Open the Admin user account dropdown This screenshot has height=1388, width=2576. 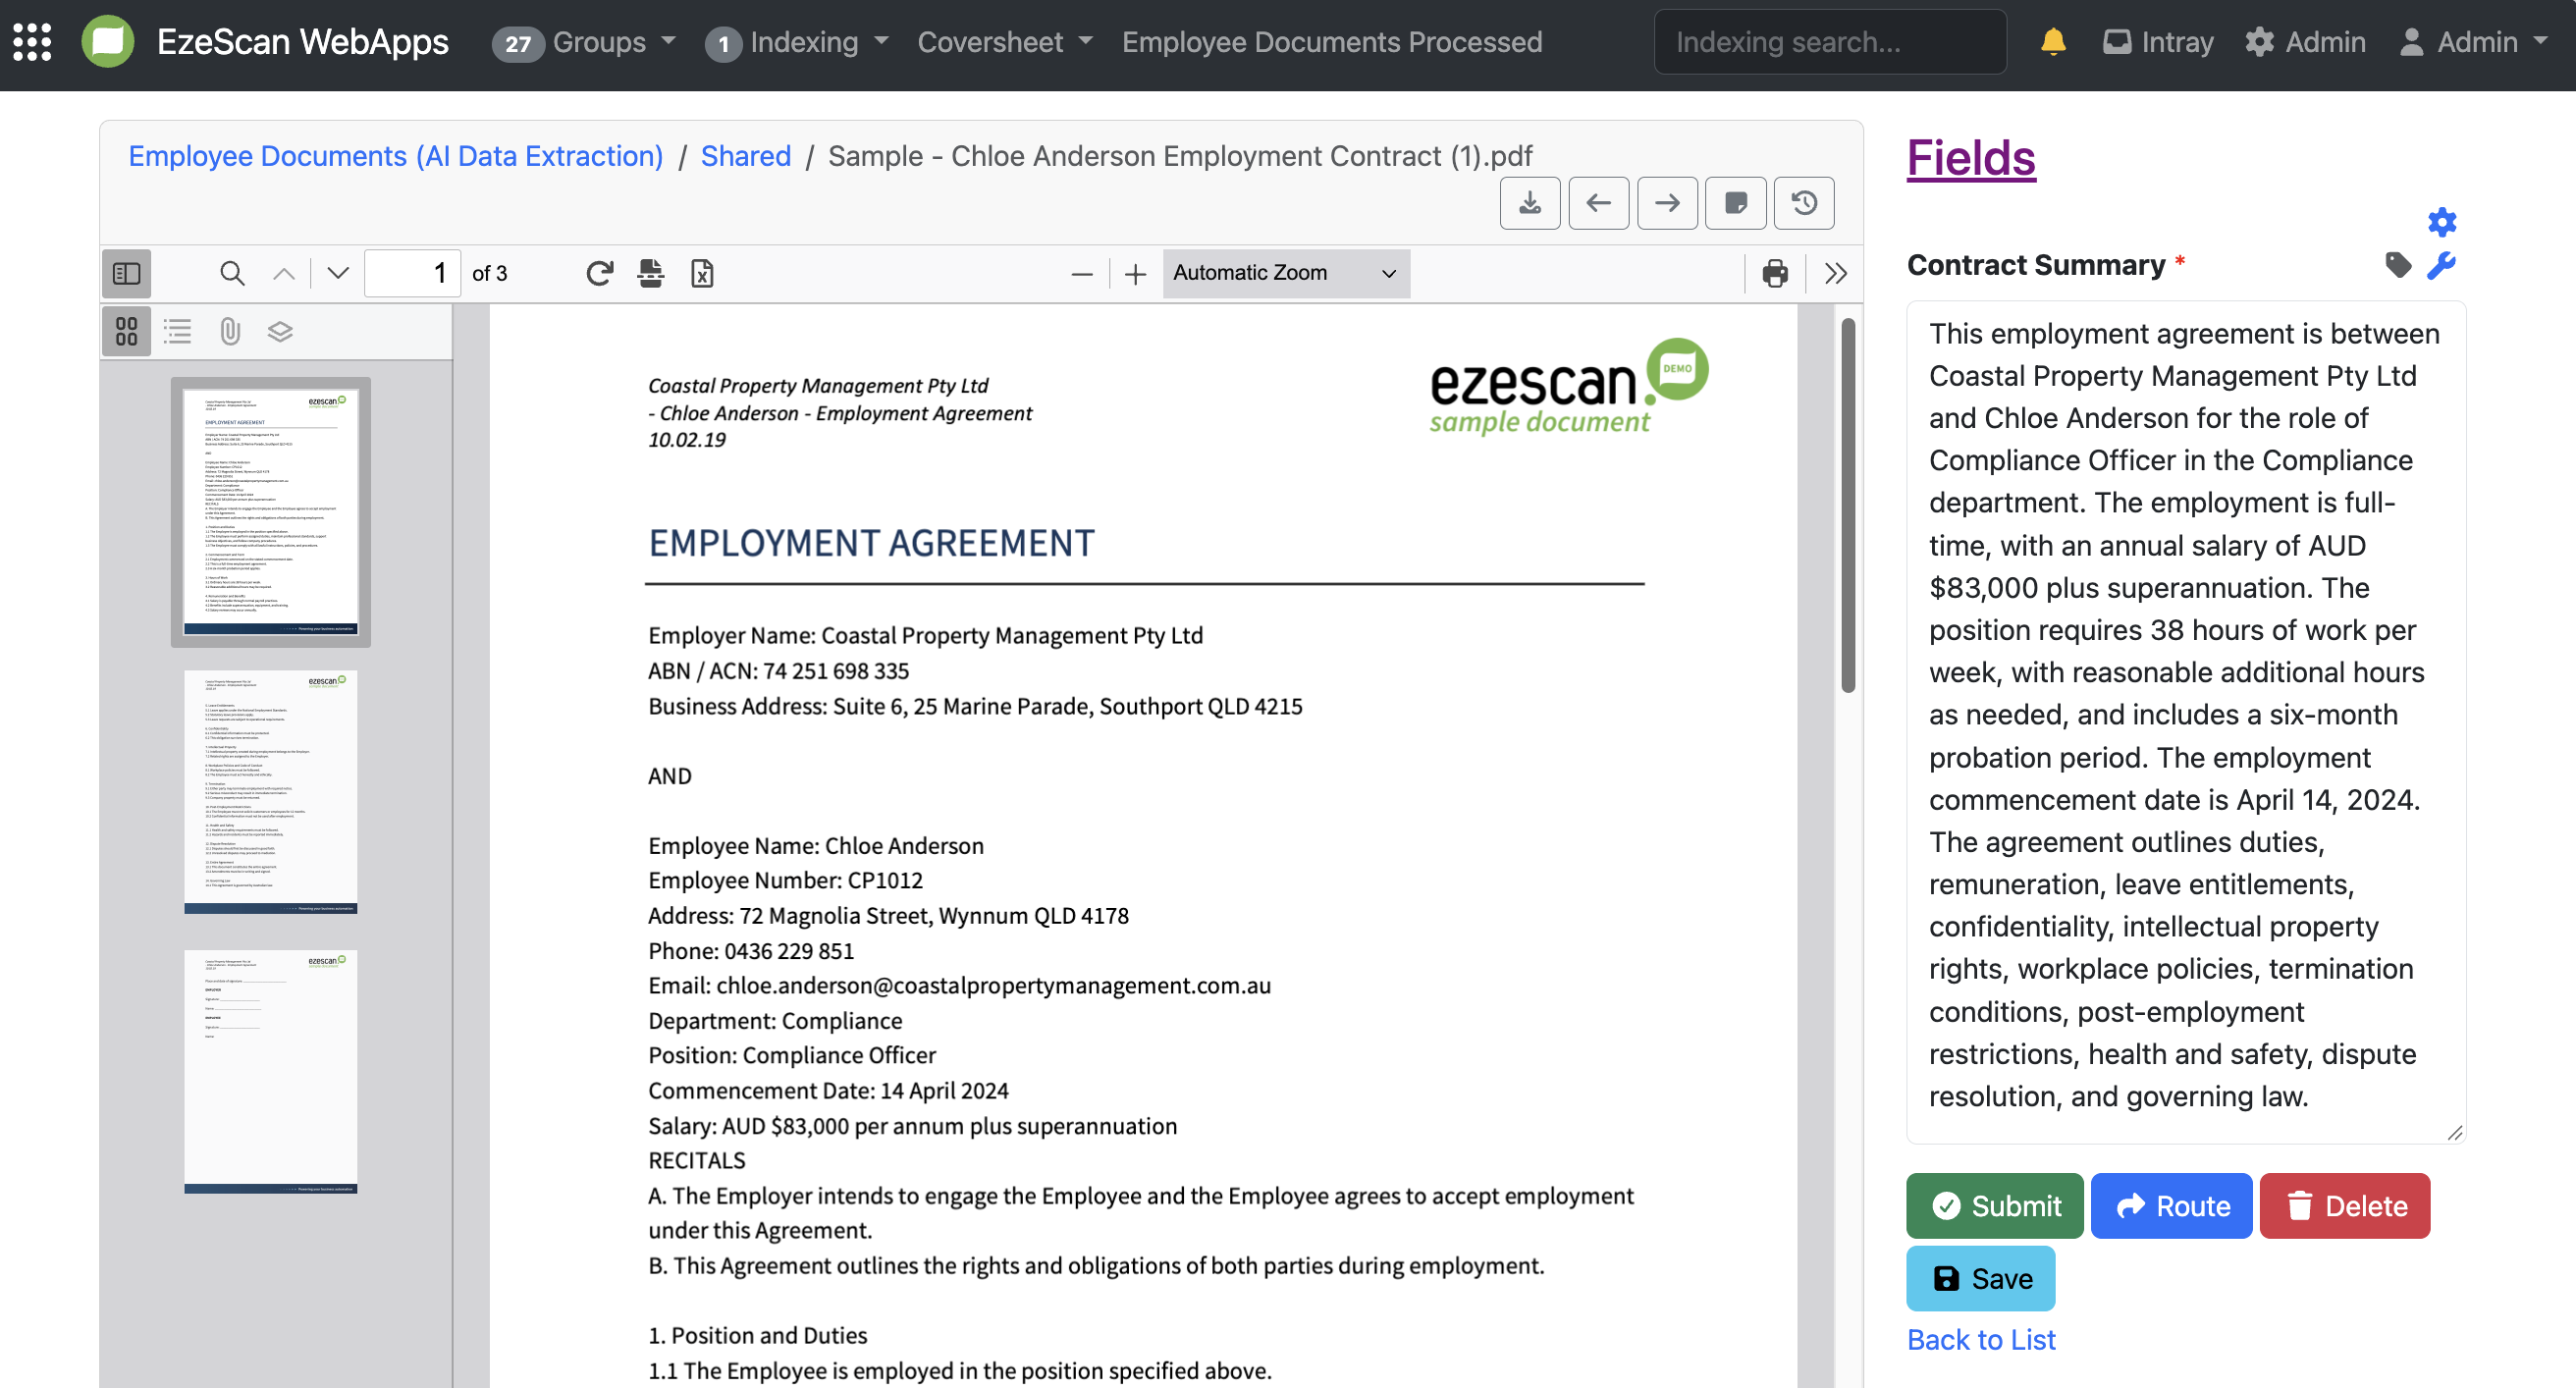pyautogui.click(x=2473, y=42)
